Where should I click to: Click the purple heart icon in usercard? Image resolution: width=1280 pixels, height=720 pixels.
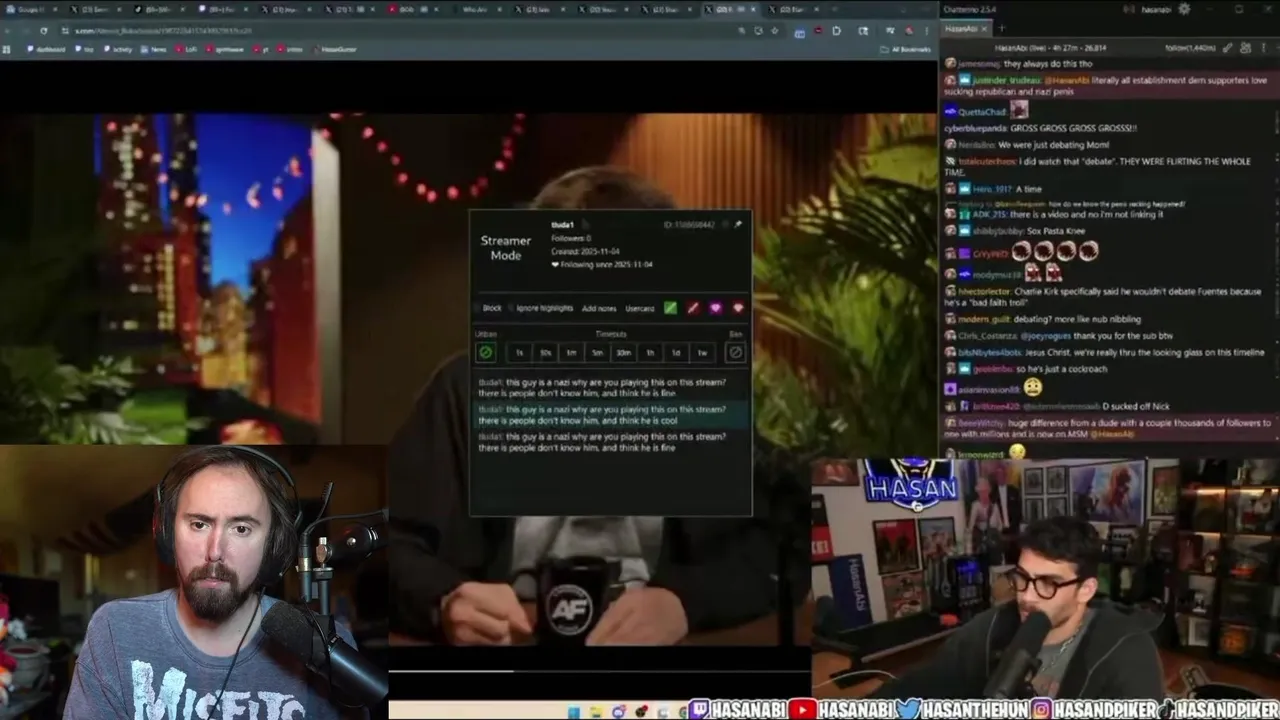click(715, 308)
